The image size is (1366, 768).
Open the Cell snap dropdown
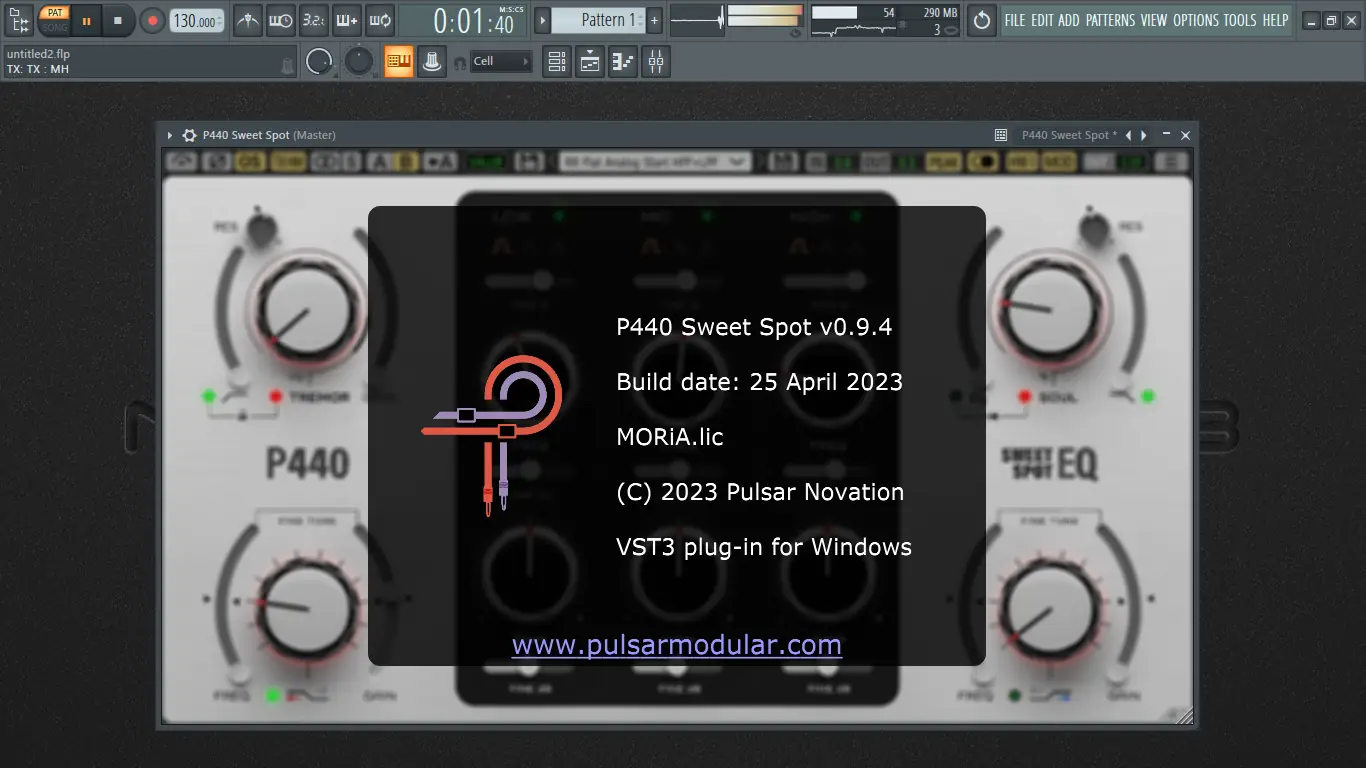[x=501, y=62]
